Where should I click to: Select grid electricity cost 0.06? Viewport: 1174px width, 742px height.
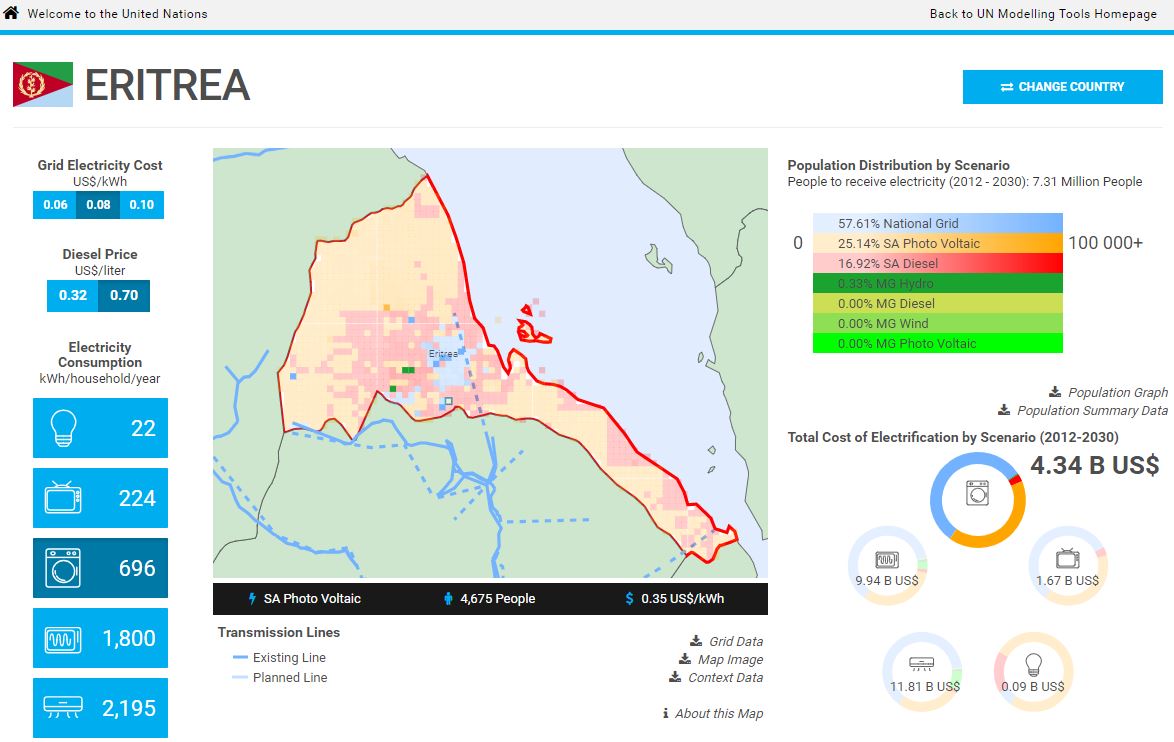pyautogui.click(x=55, y=204)
